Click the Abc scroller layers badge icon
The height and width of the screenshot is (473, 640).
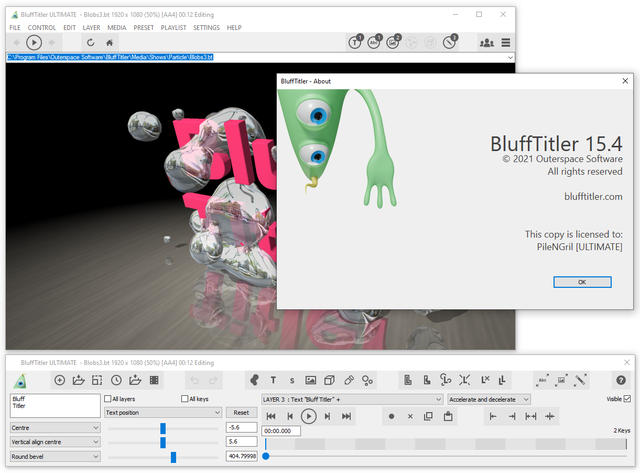[x=374, y=42]
